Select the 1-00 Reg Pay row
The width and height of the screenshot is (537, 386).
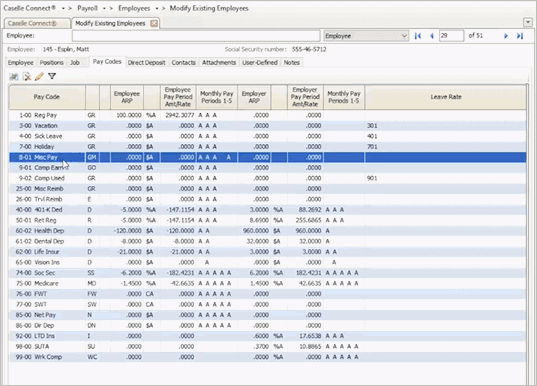point(267,115)
